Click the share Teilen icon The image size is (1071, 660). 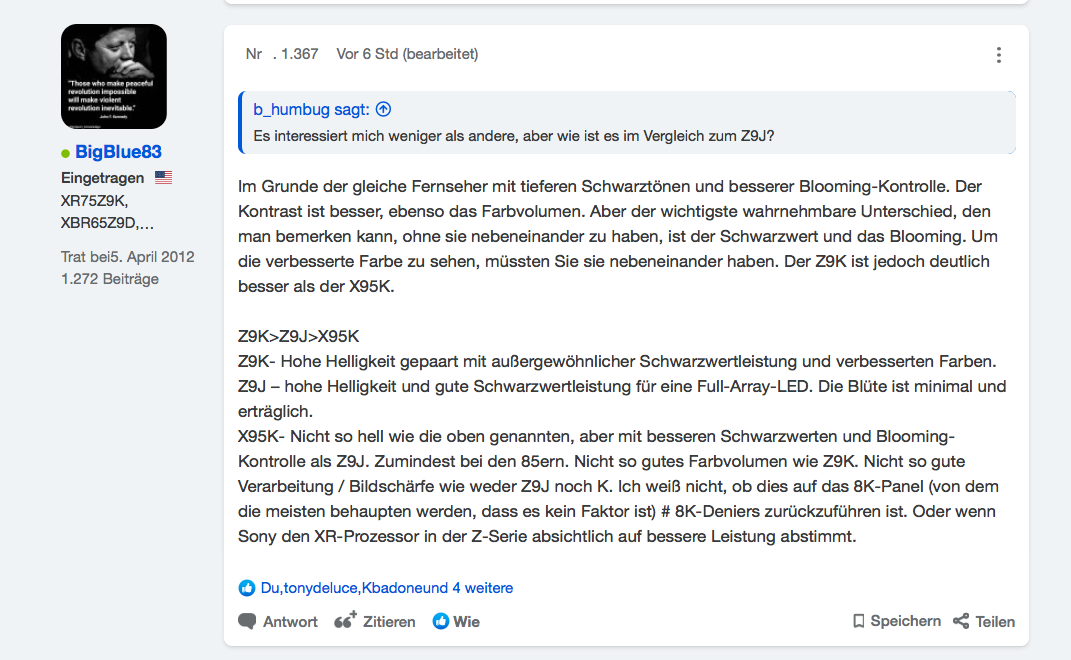(x=961, y=621)
